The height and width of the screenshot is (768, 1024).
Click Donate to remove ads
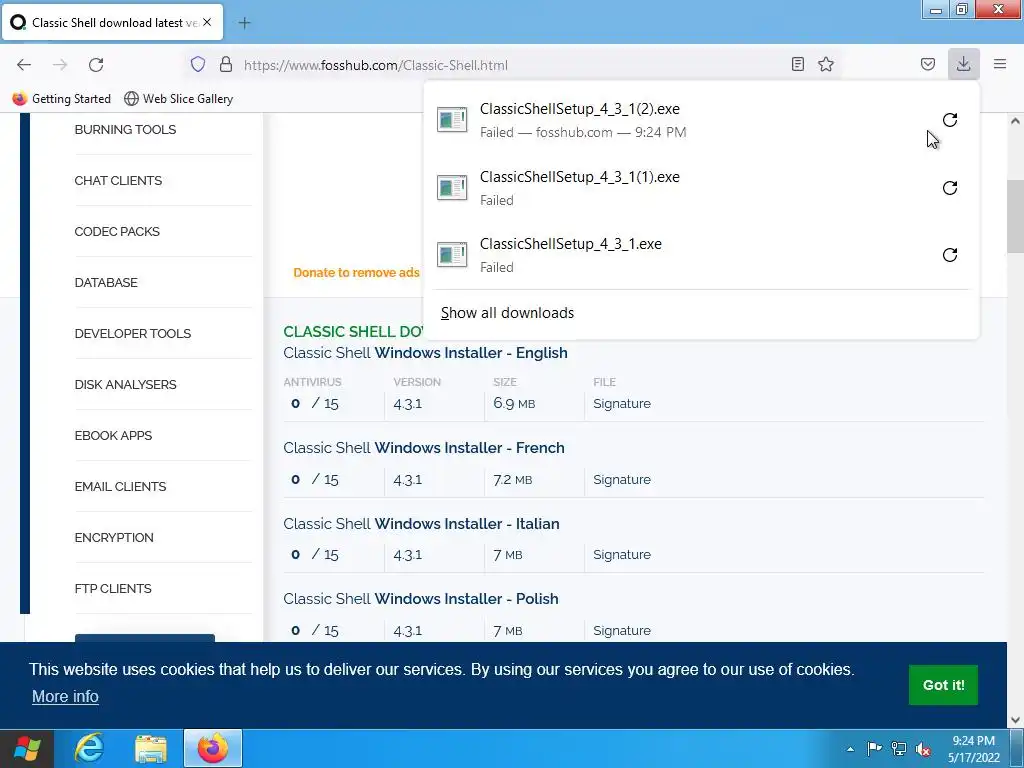(x=356, y=272)
